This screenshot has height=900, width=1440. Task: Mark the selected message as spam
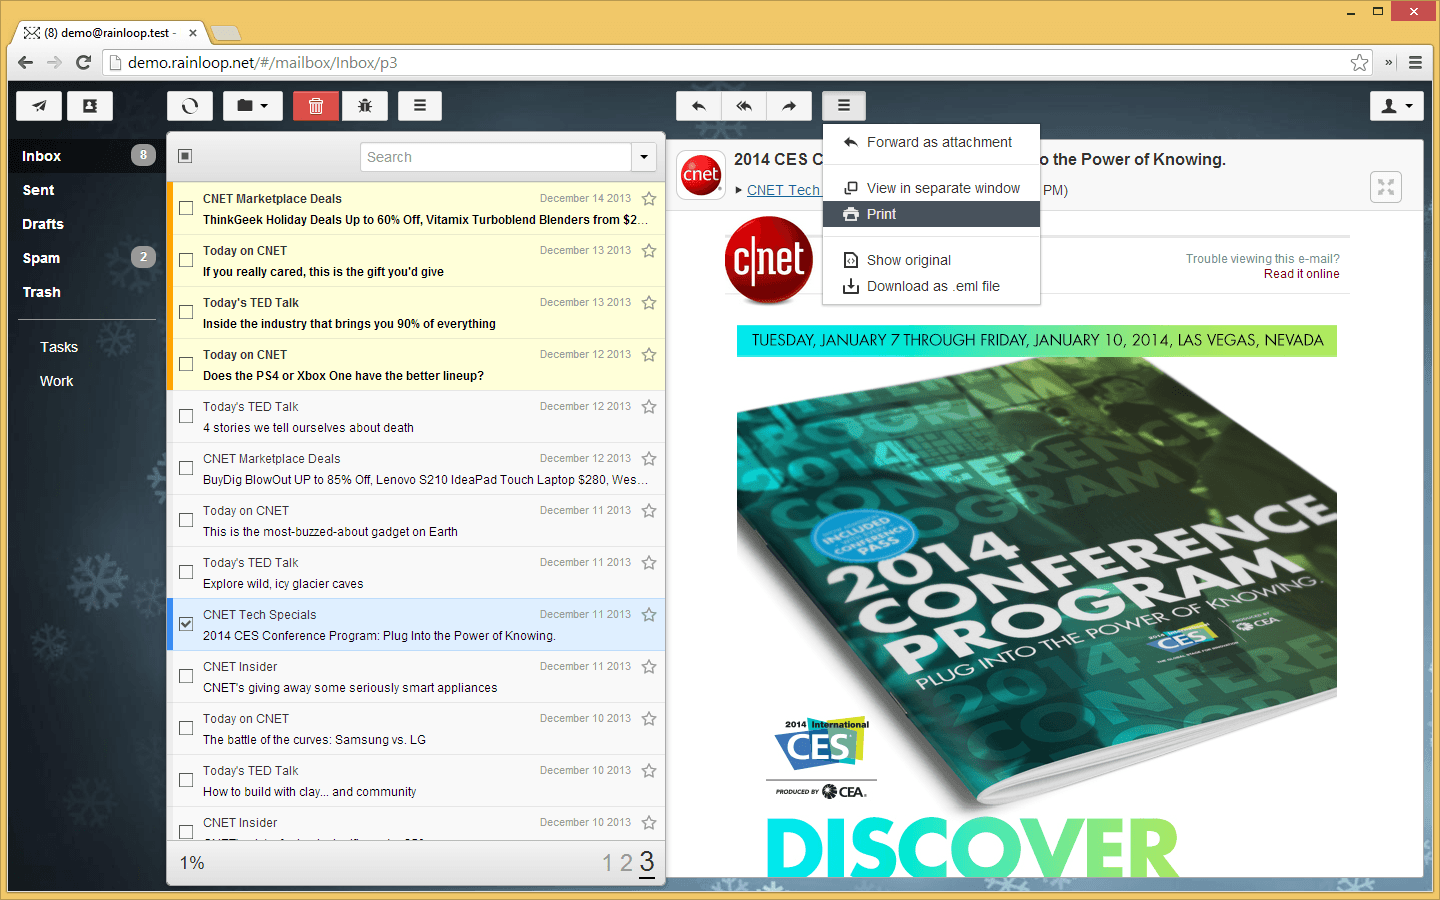click(x=365, y=105)
